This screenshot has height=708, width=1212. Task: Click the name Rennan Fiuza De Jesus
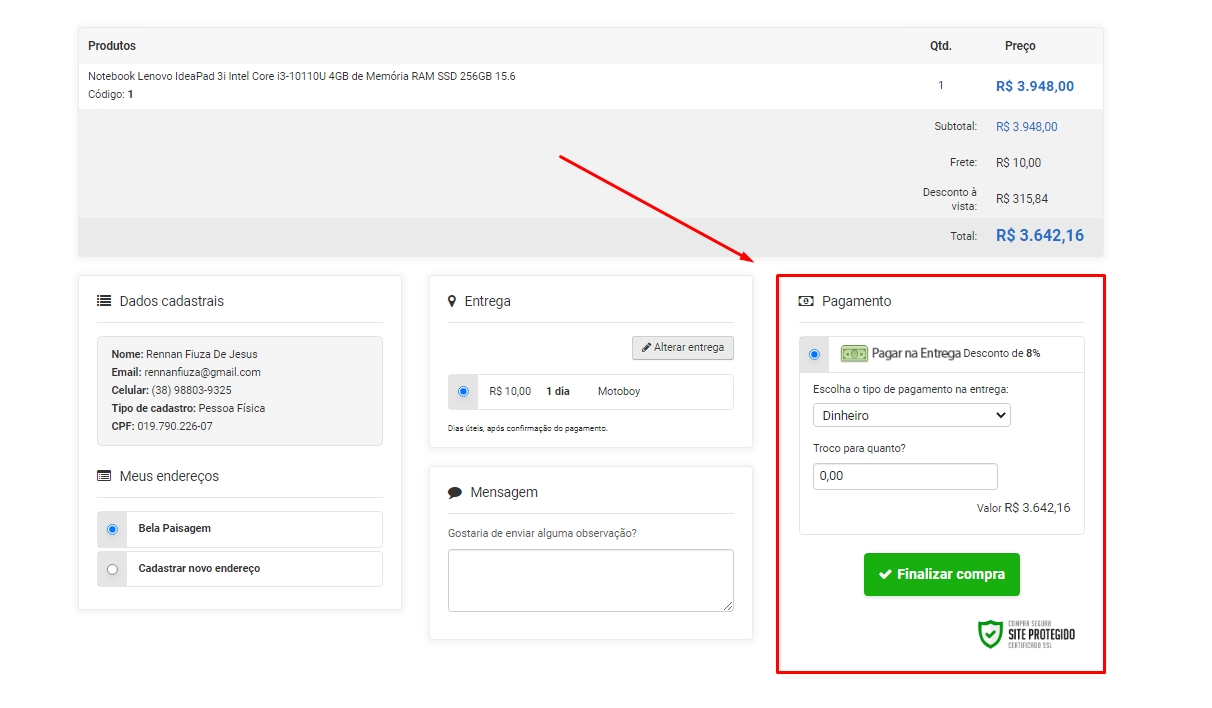[201, 354]
